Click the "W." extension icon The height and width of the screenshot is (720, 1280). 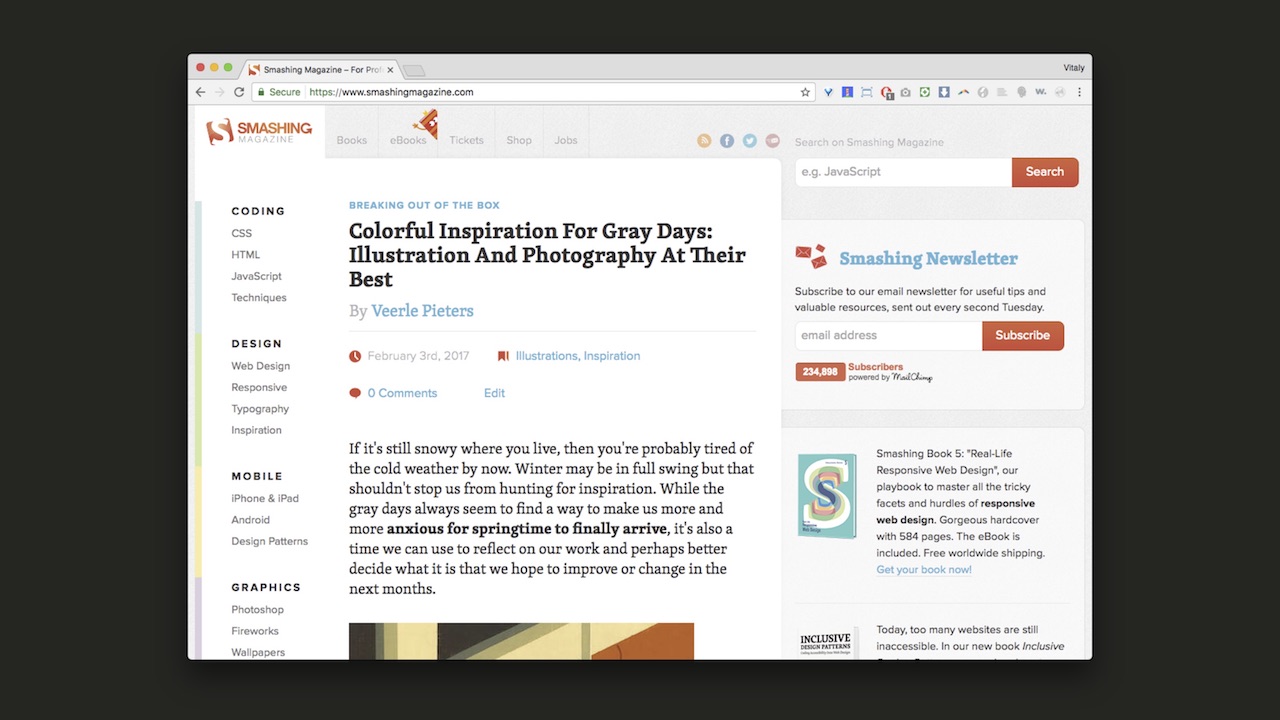[x=1041, y=92]
